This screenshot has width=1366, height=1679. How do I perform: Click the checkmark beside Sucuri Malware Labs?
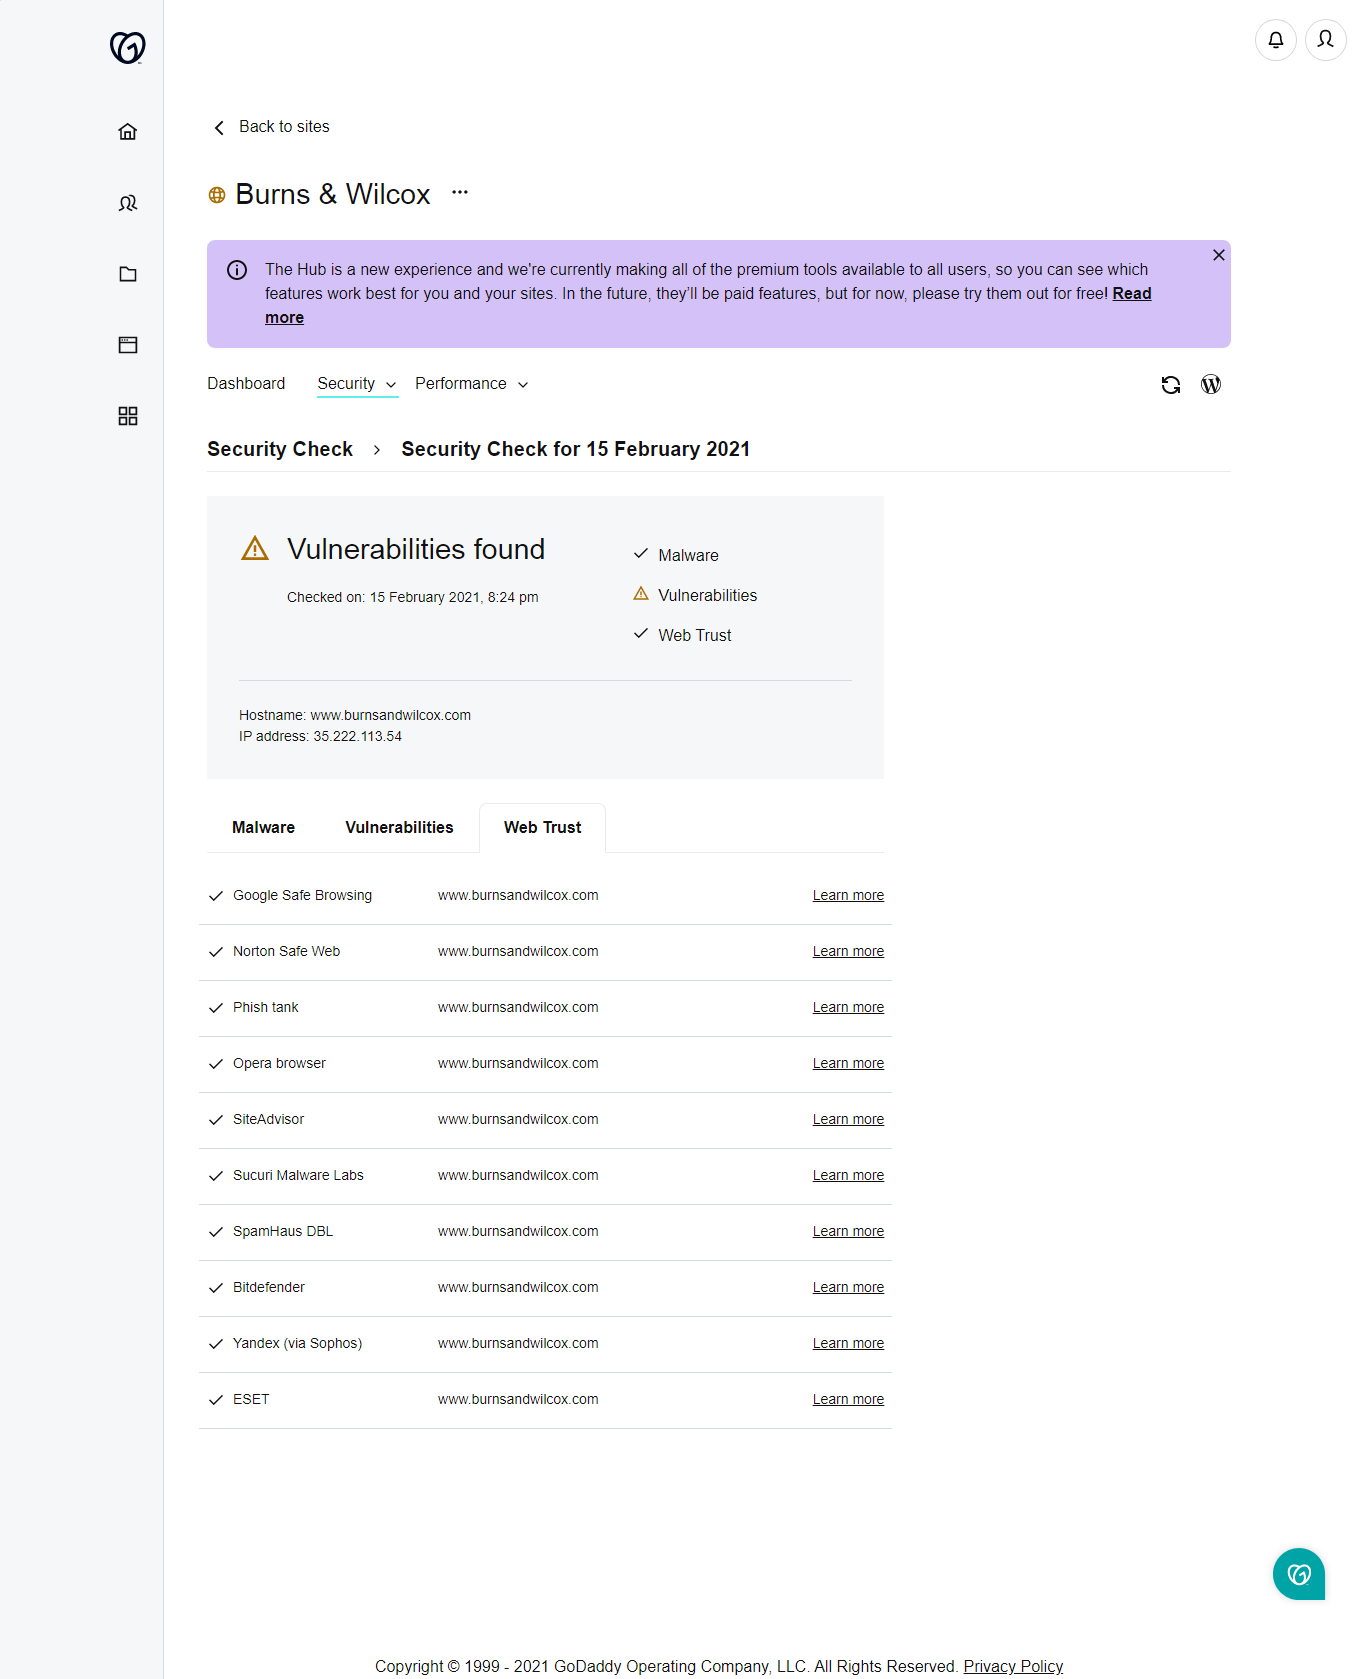coord(215,1176)
